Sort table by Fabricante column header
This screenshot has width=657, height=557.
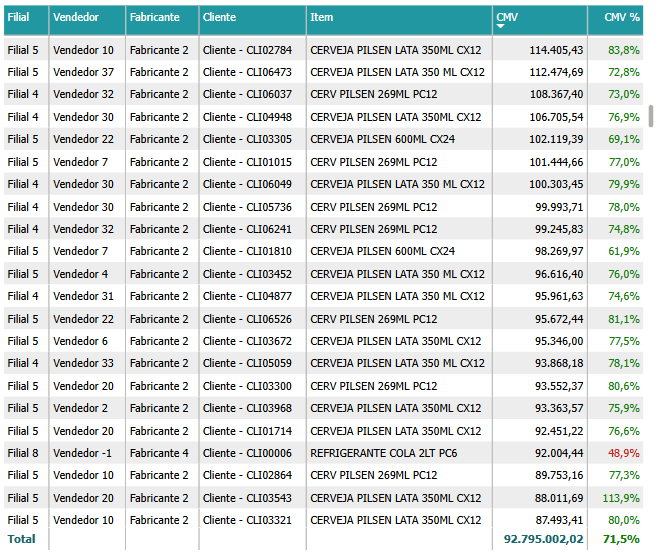click(x=154, y=18)
